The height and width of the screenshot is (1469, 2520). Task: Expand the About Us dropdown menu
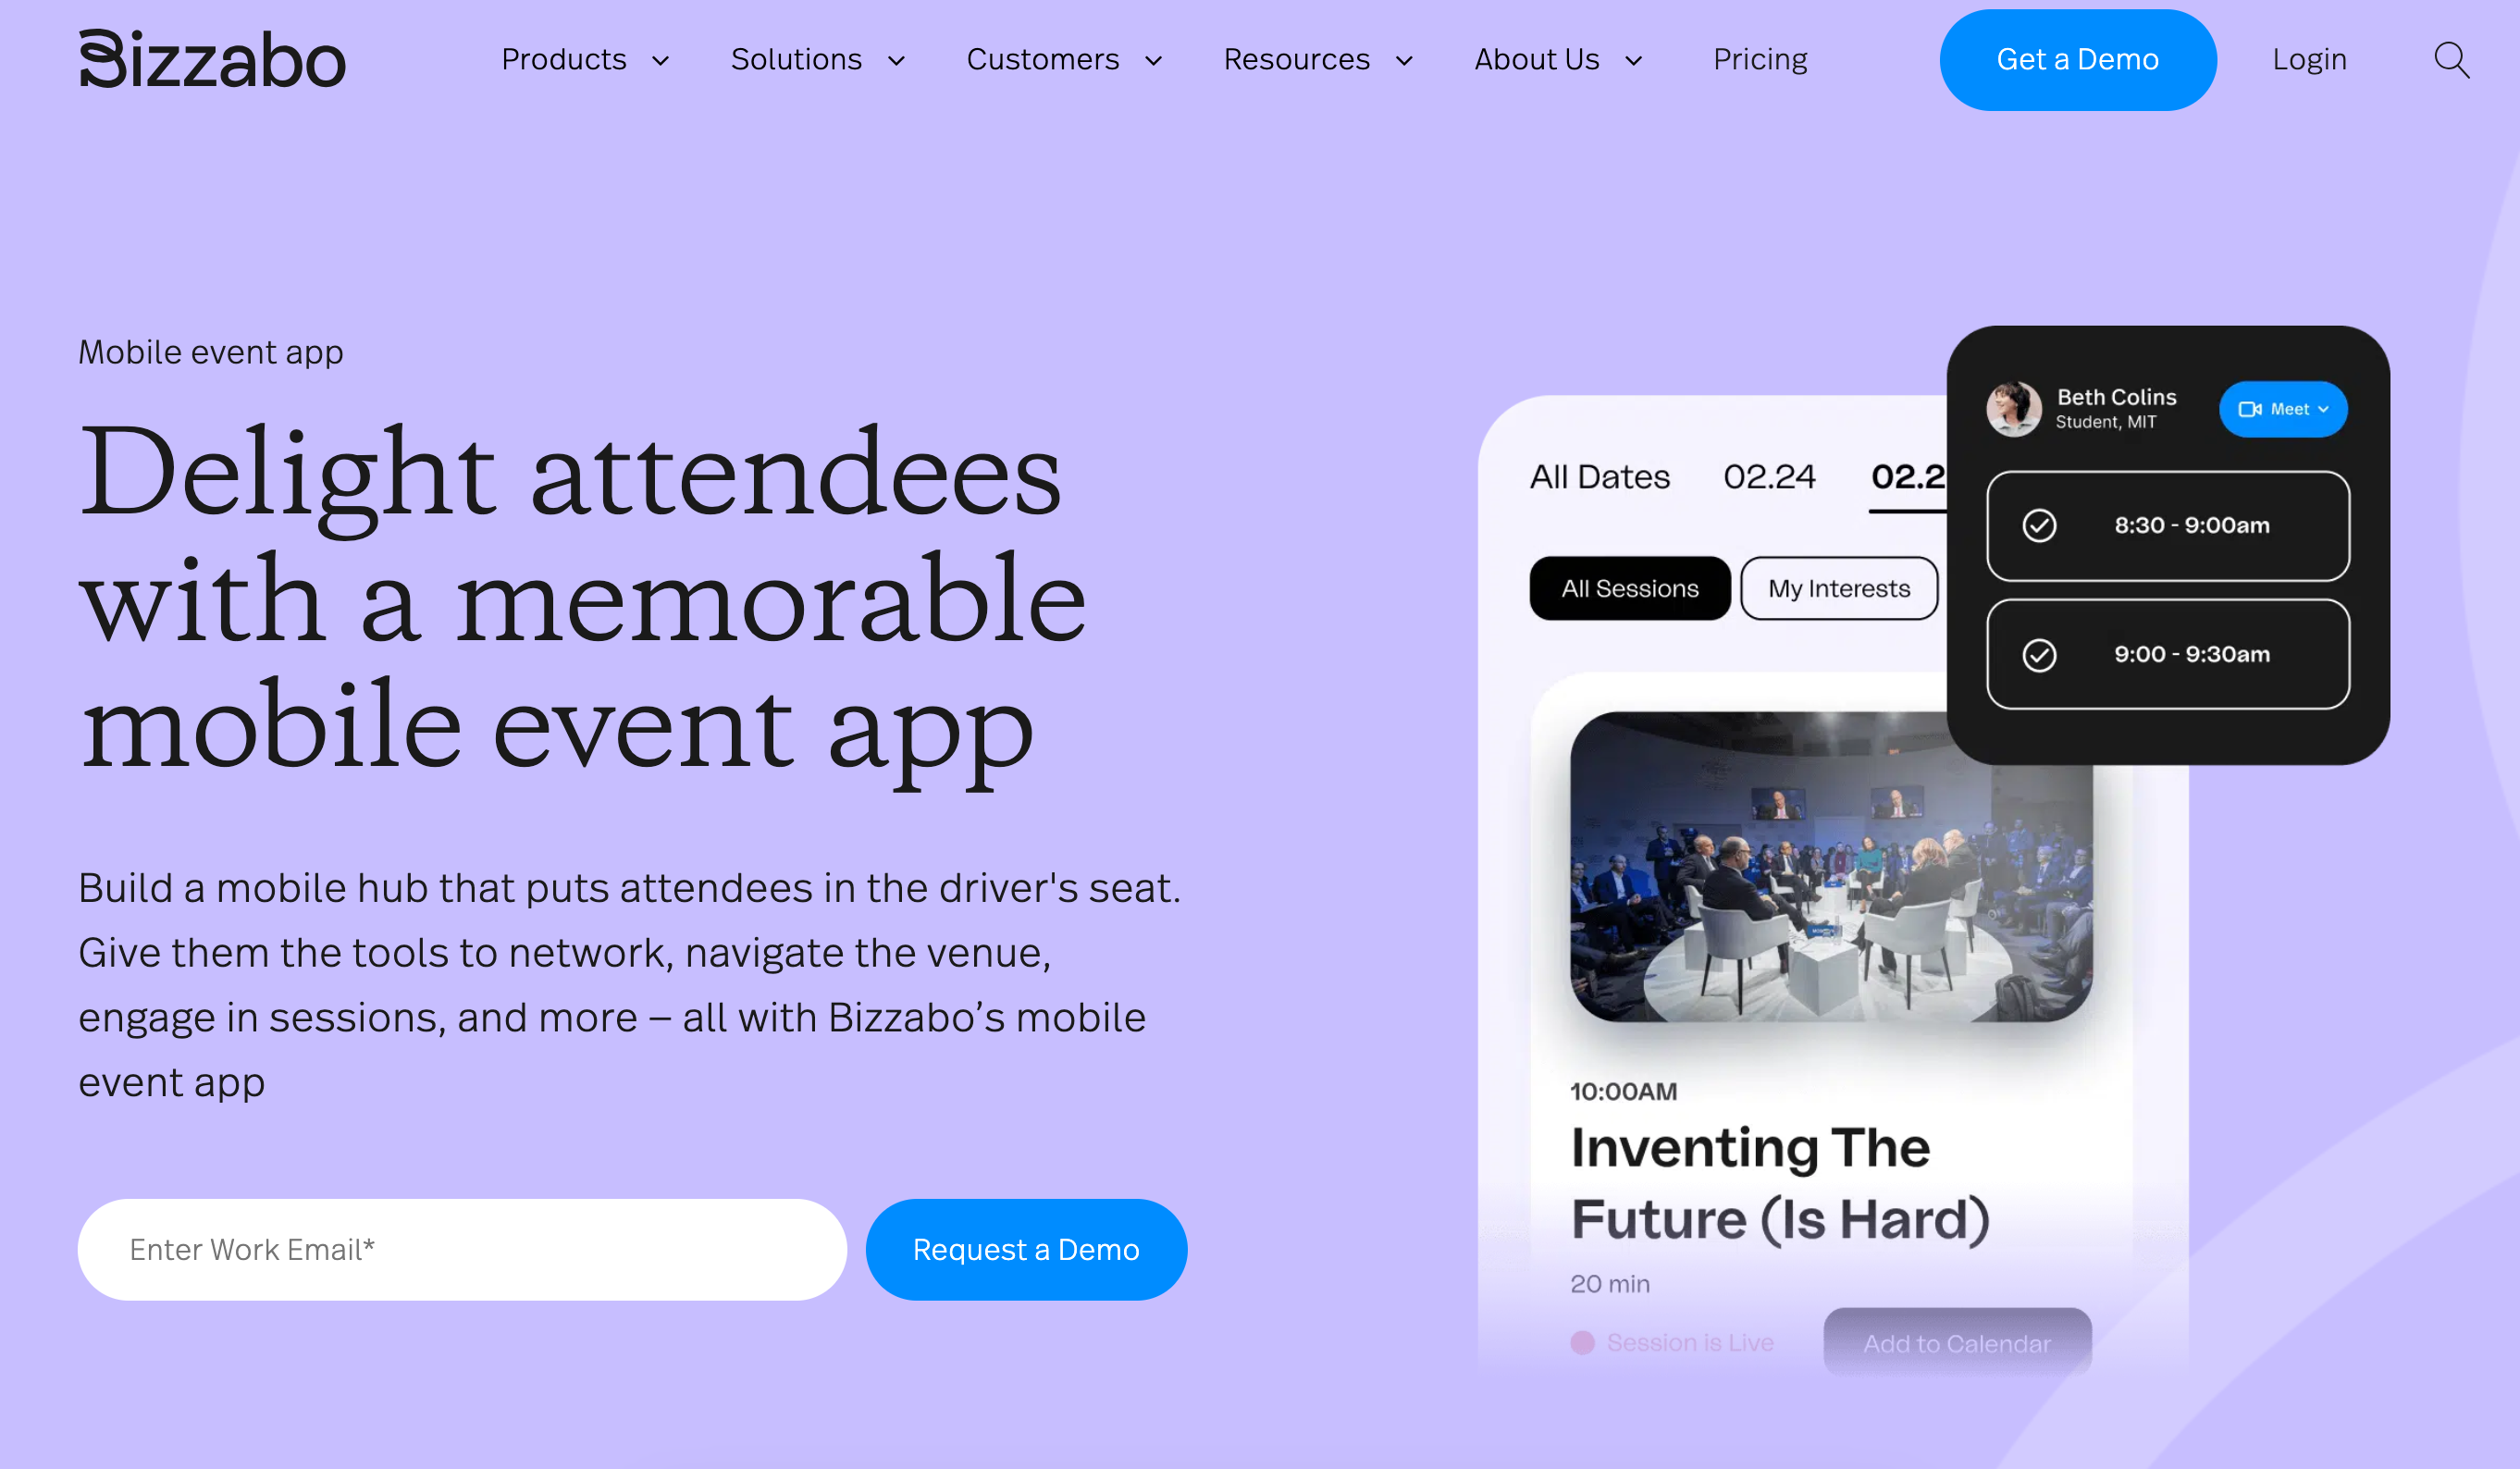[1562, 59]
